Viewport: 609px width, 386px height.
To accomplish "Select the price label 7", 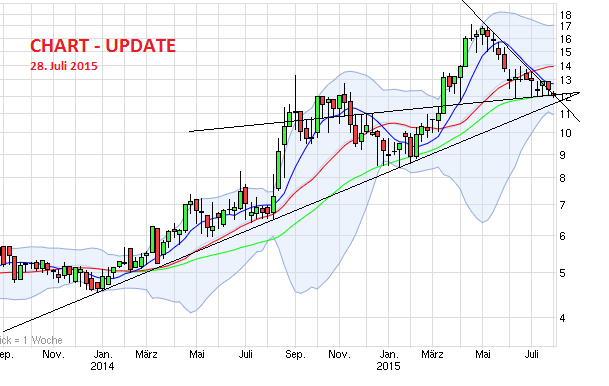I will point(563,205).
